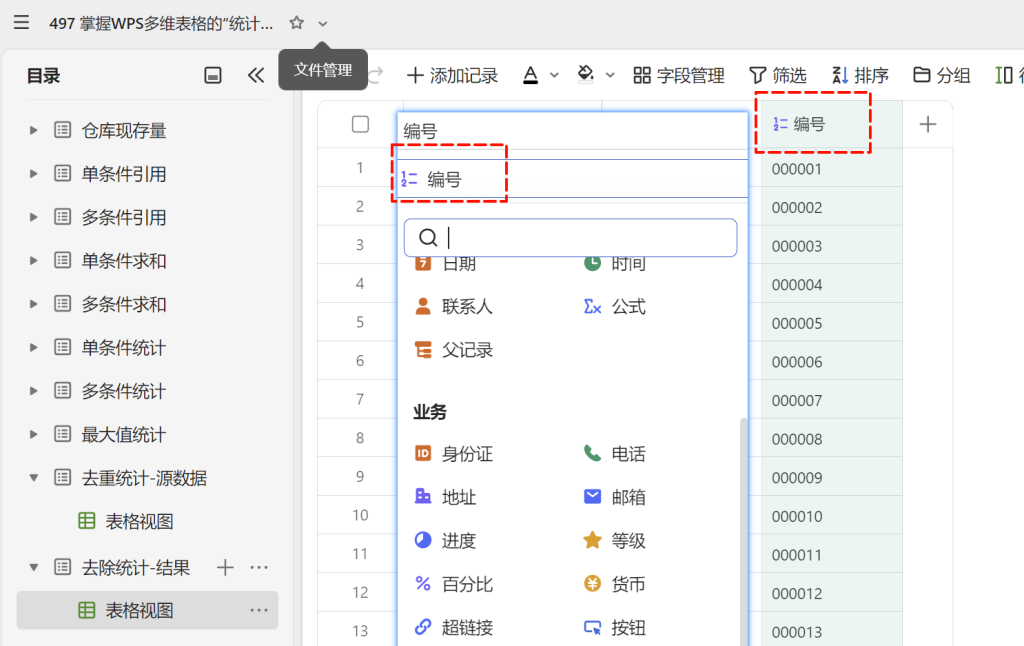
Task: Select the cell 000001
Action: coord(831,169)
